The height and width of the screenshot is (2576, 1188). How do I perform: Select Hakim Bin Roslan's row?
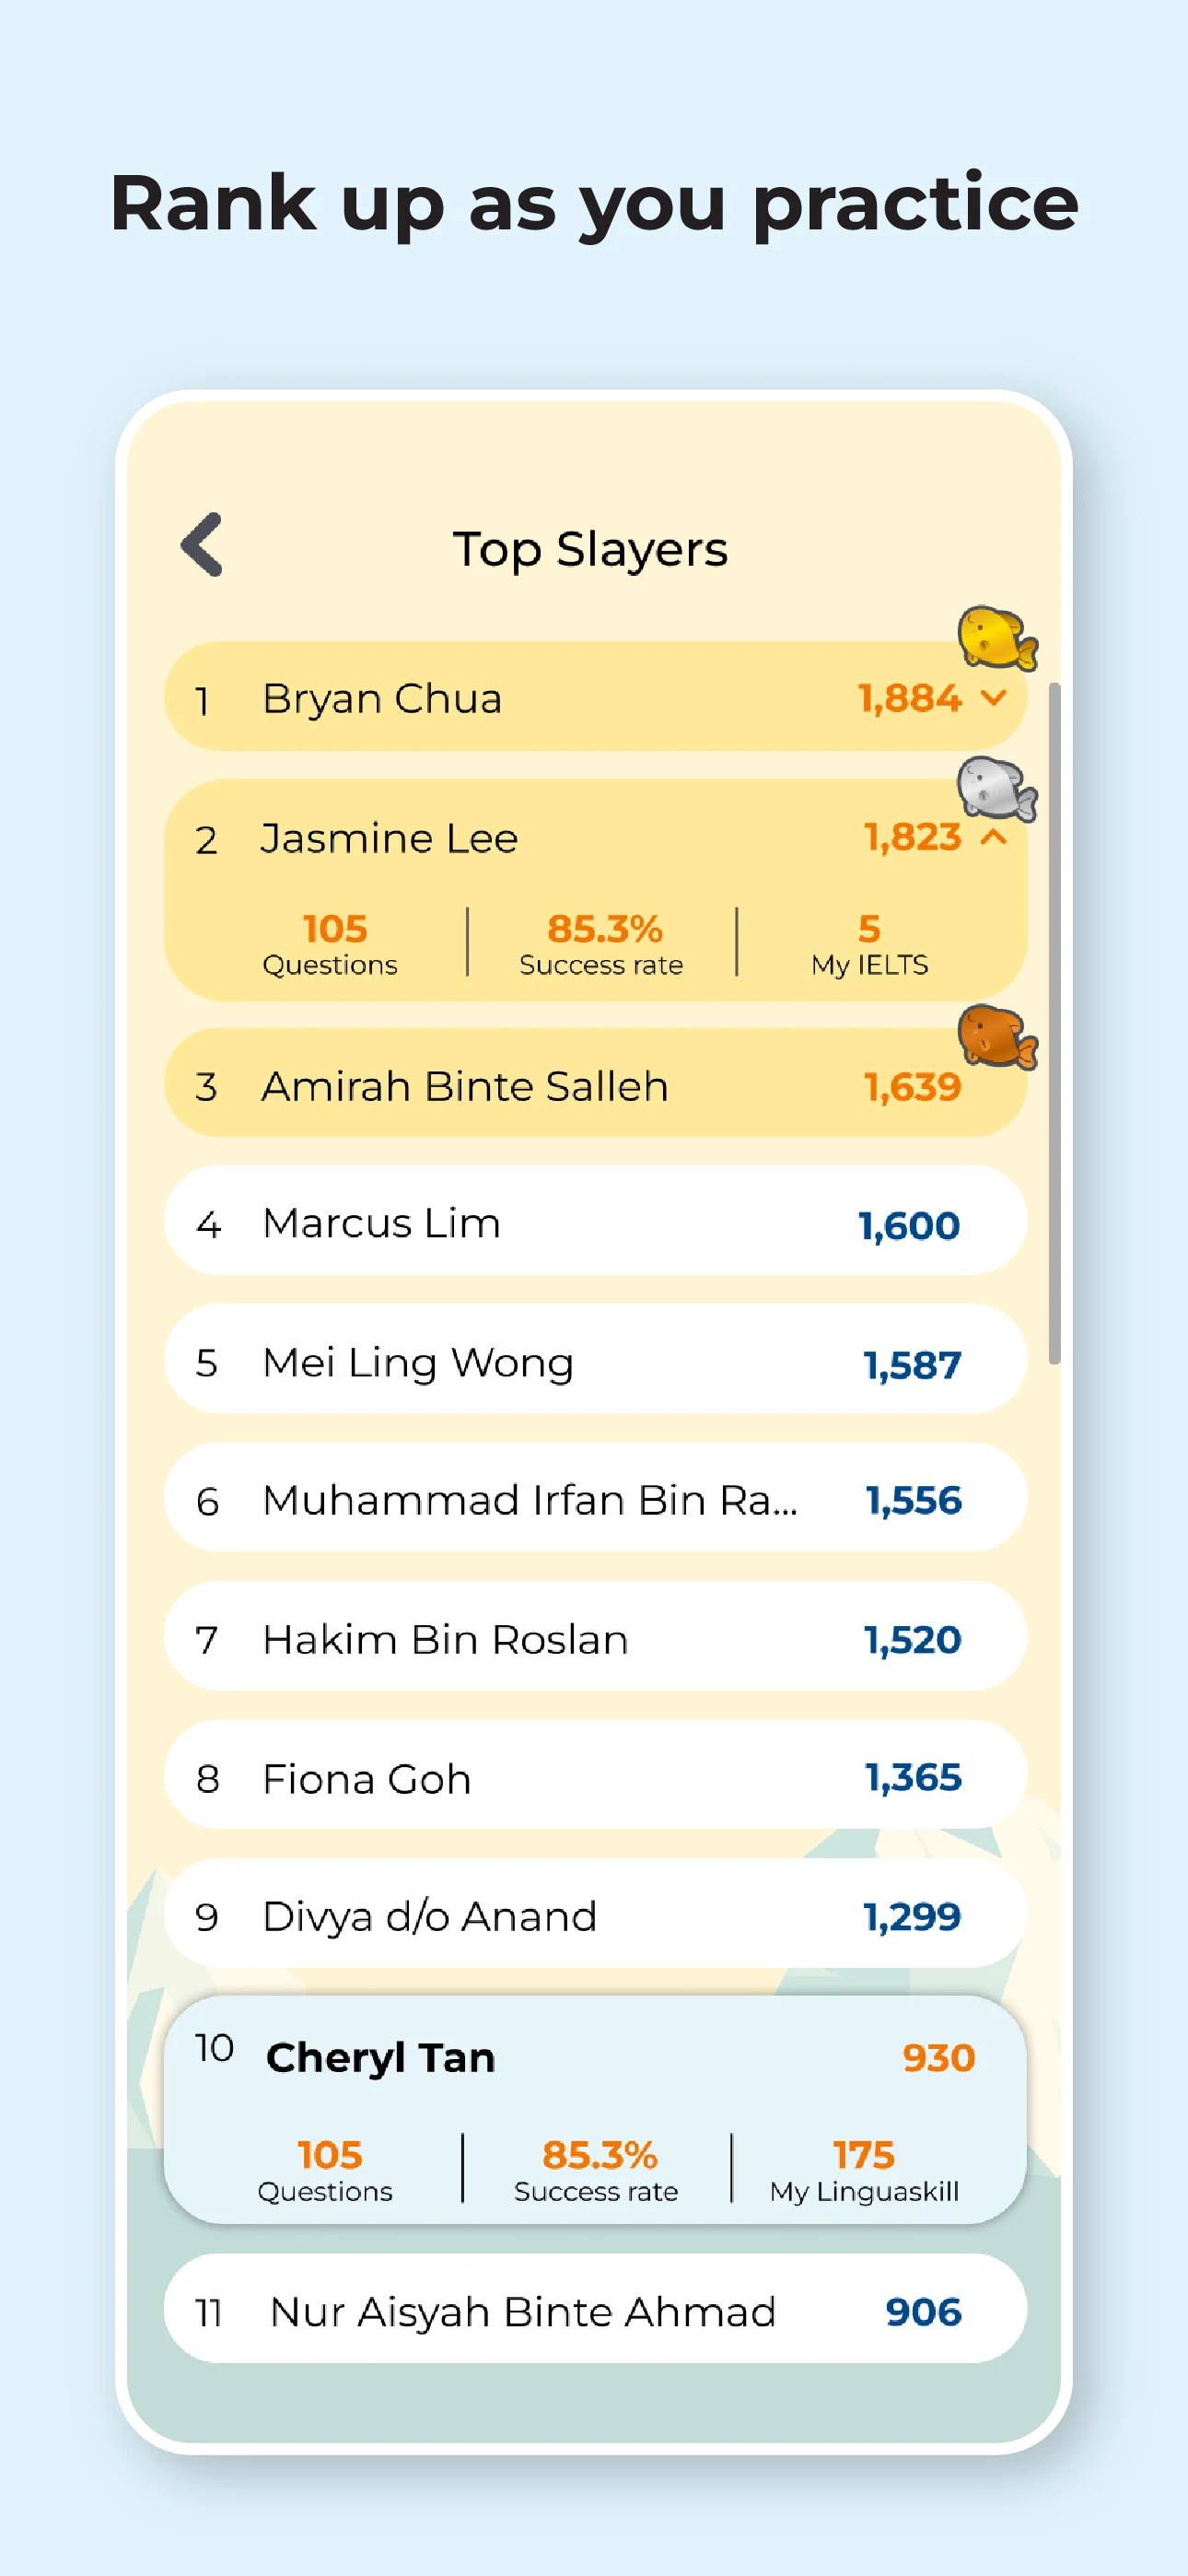pyautogui.click(x=594, y=1637)
